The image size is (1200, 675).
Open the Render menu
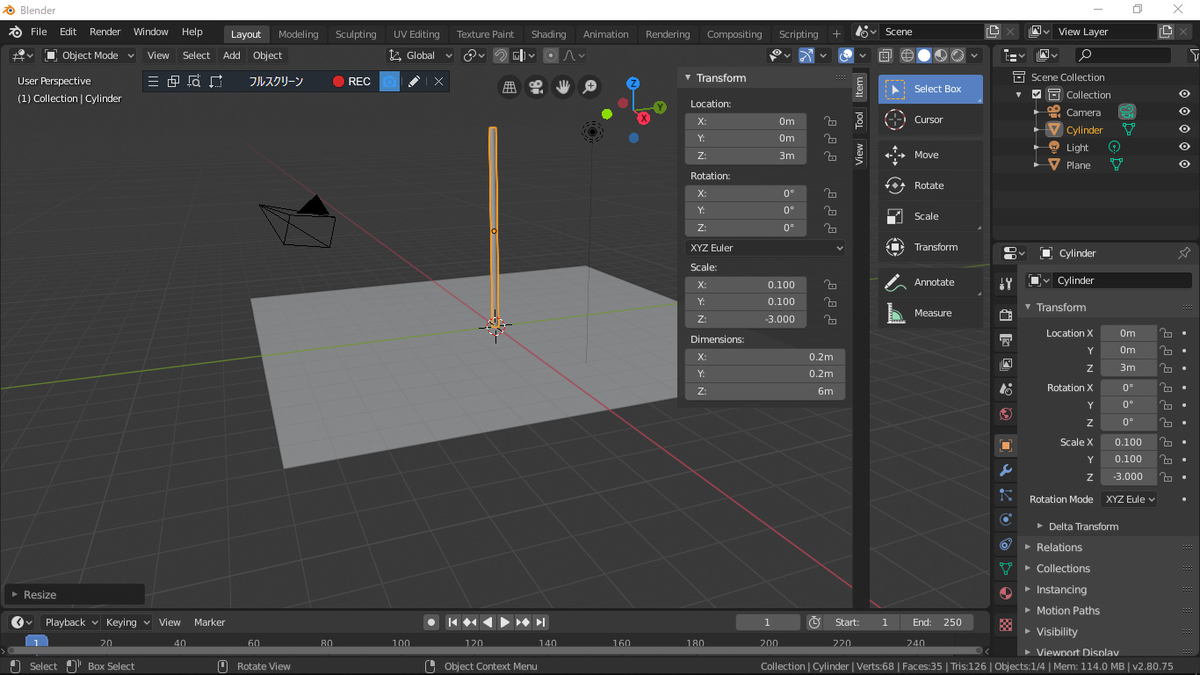click(x=105, y=32)
